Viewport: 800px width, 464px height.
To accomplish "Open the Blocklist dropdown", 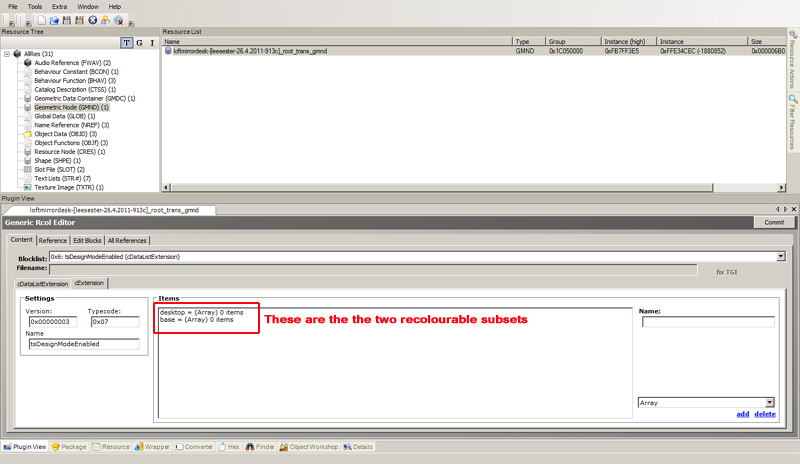I will (779, 256).
